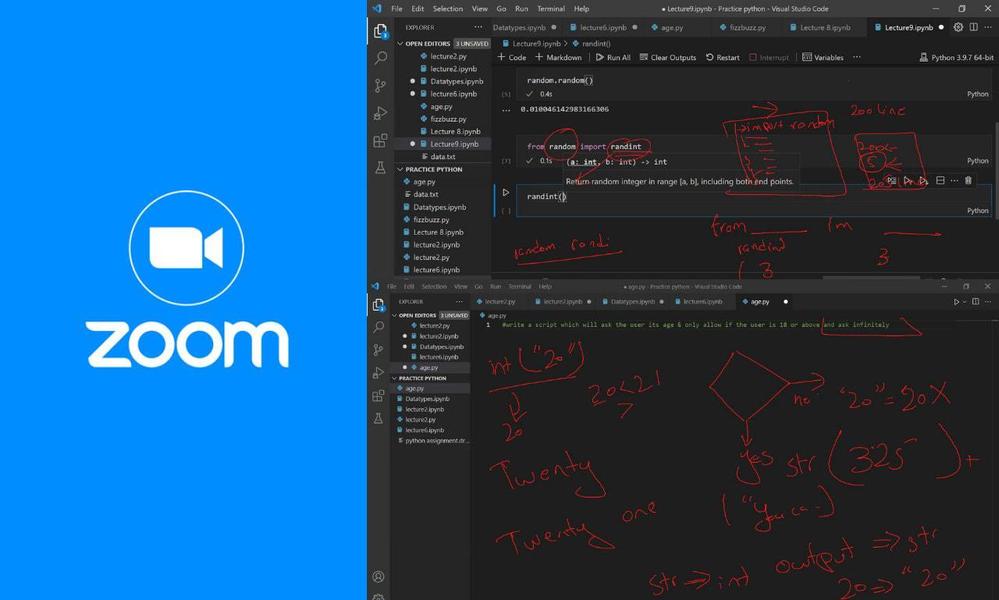Open Explorer more actions in Lecture9 window
The image size is (999, 600).
pos(478,27)
